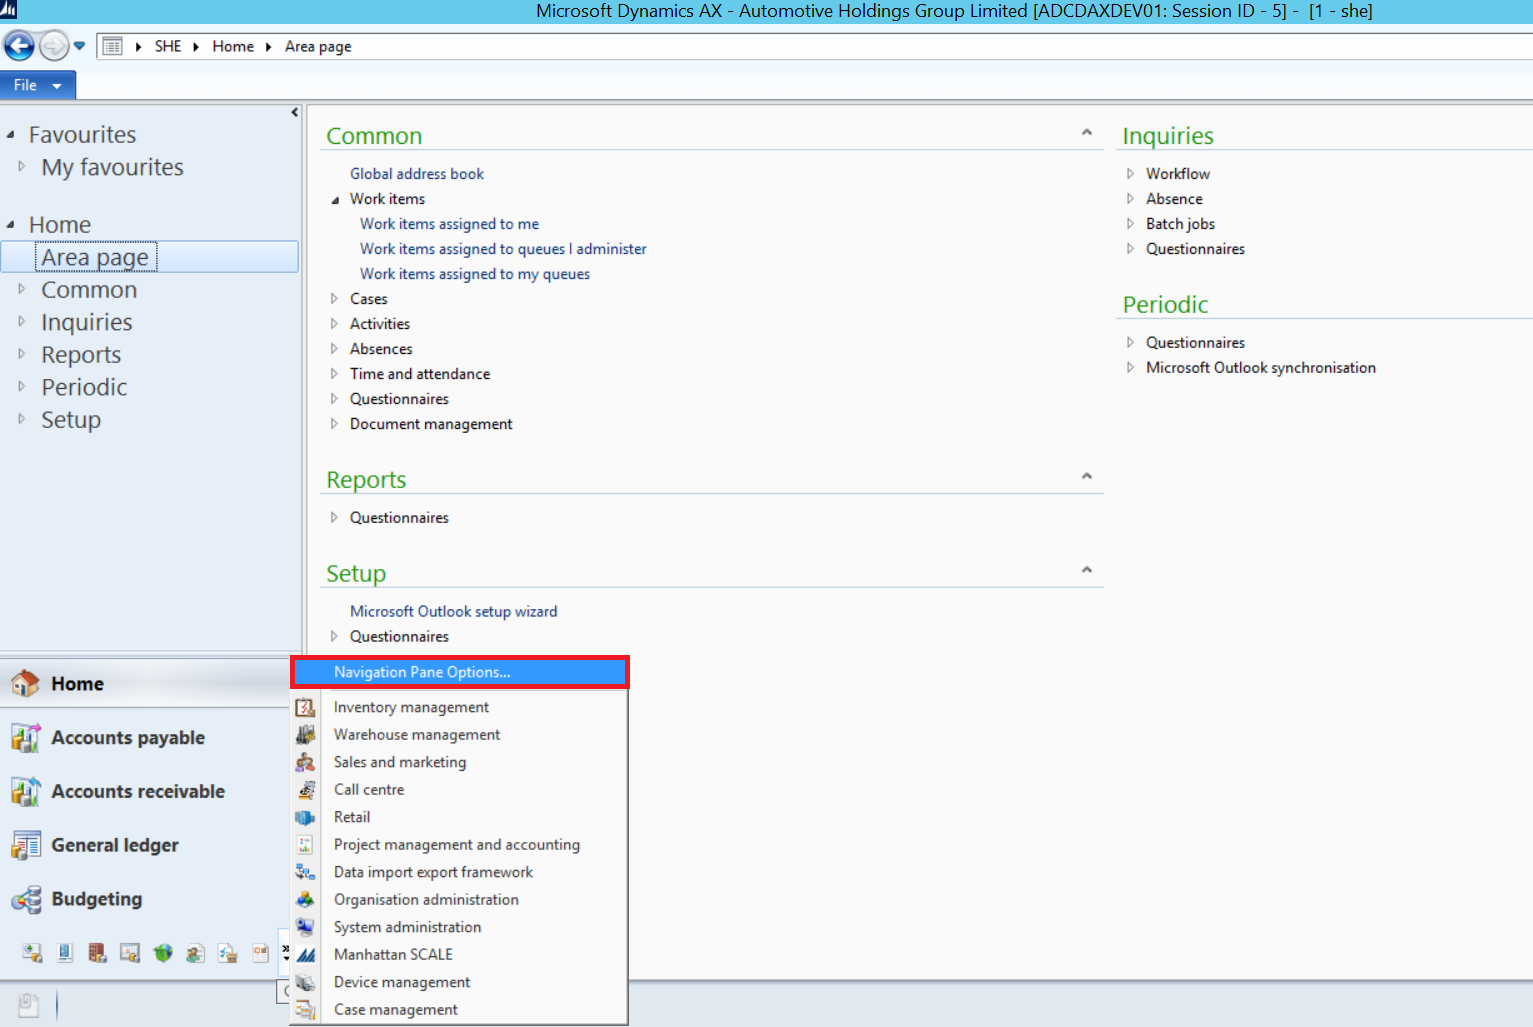Expand the Cases tree item

click(335, 298)
